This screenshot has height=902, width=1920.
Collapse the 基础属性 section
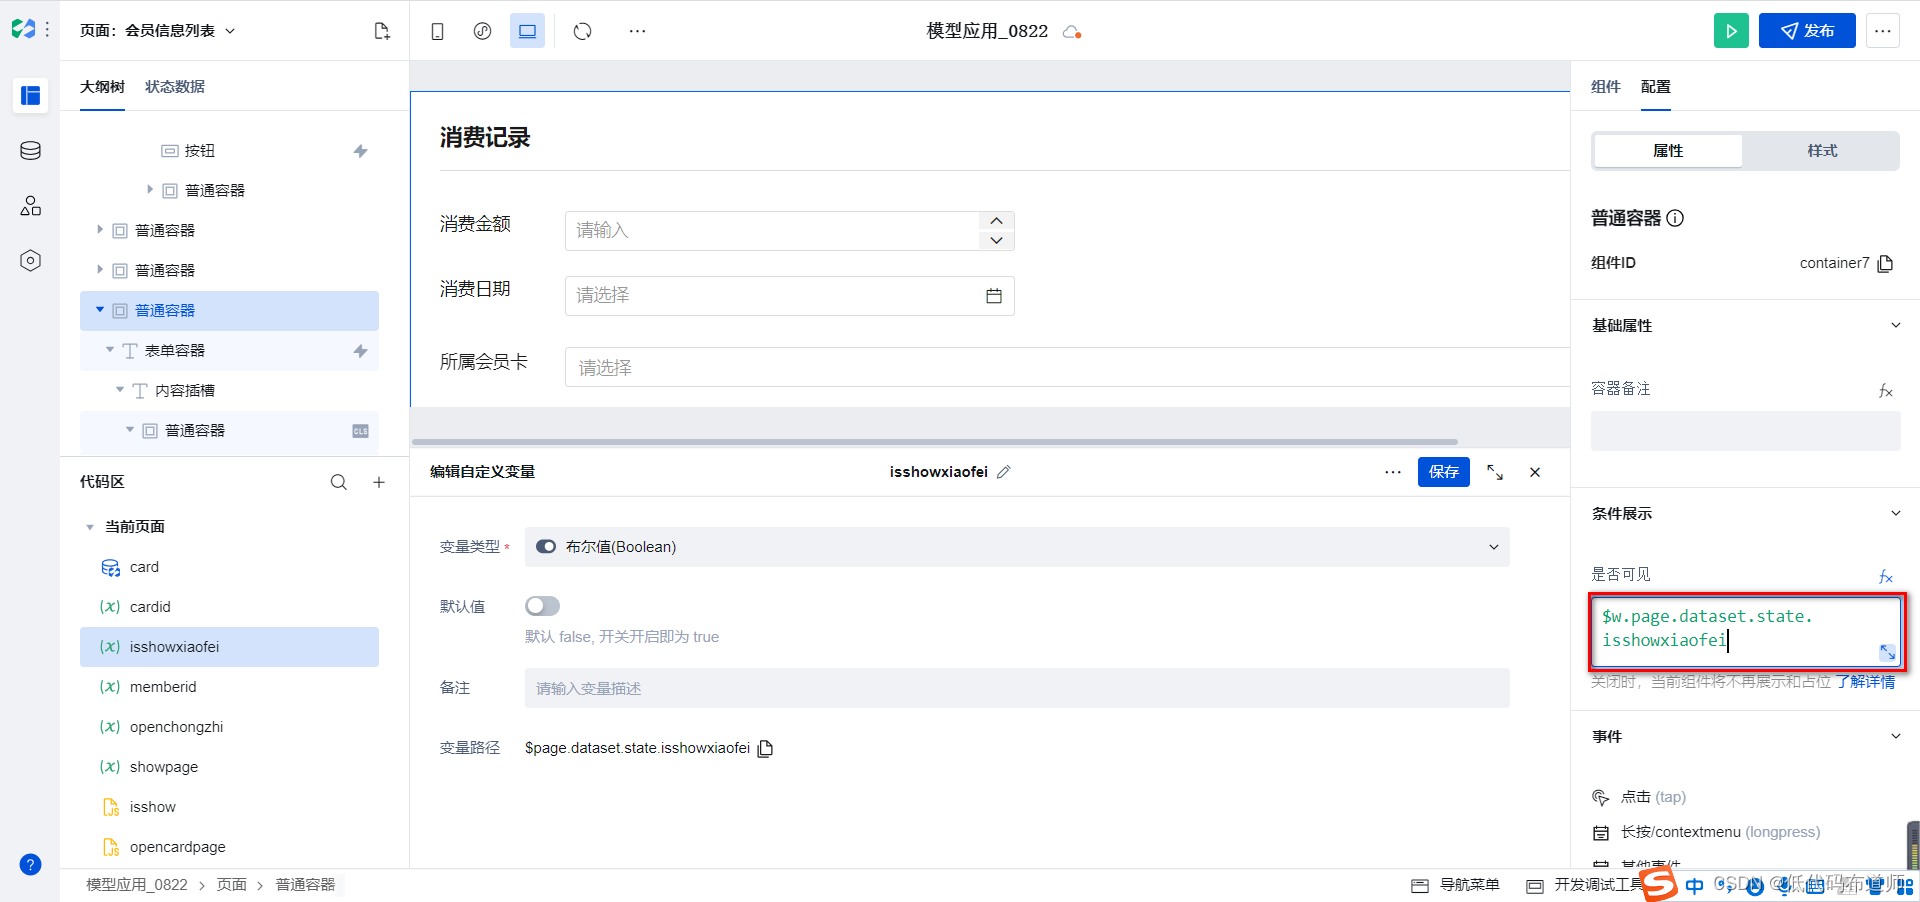pyautogui.click(x=1895, y=325)
